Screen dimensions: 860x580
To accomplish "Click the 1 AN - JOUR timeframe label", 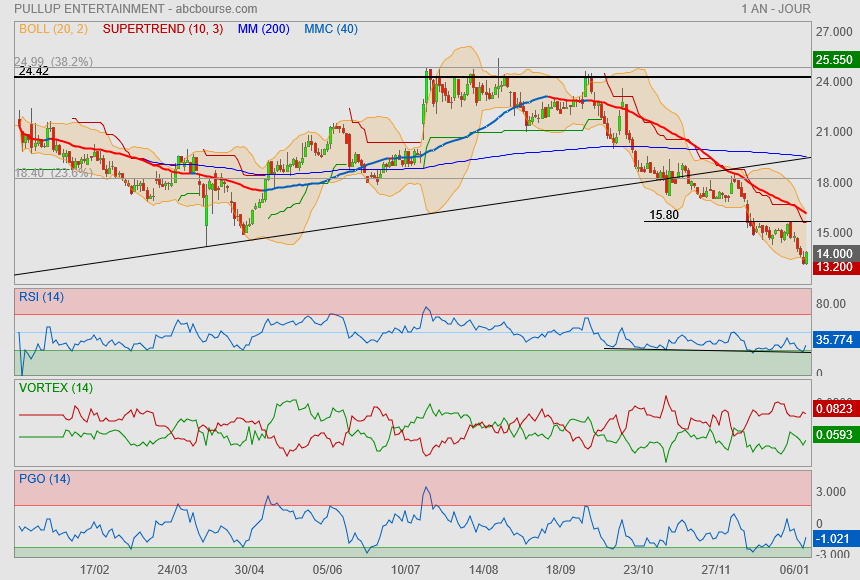I will pyautogui.click(x=776, y=9).
